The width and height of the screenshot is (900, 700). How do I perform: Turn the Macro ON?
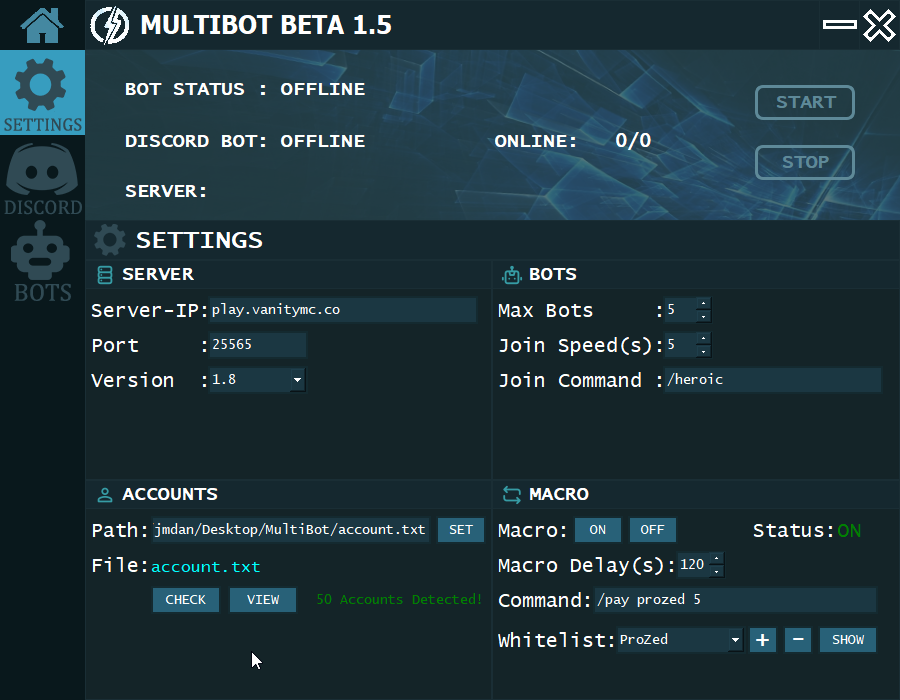coord(598,530)
